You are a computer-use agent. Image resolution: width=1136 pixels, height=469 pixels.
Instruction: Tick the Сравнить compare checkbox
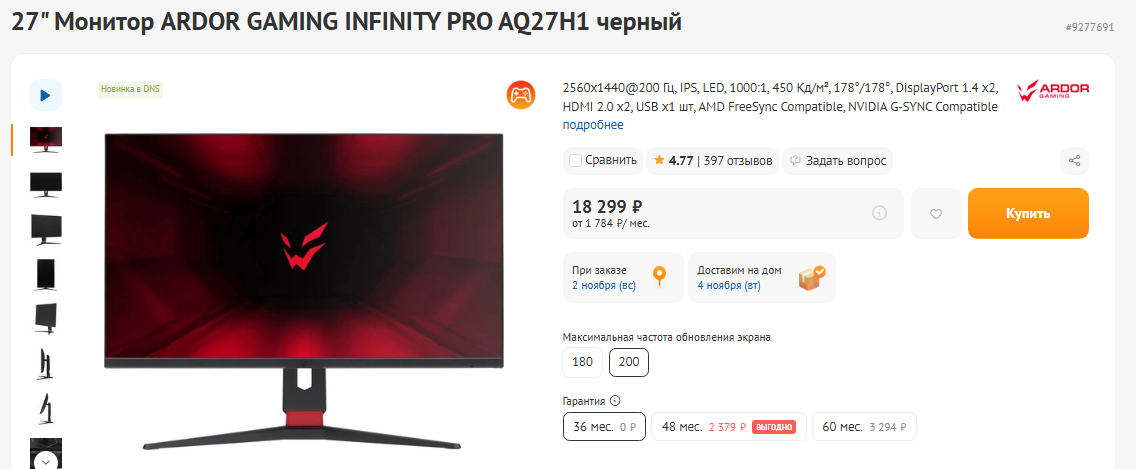575,161
